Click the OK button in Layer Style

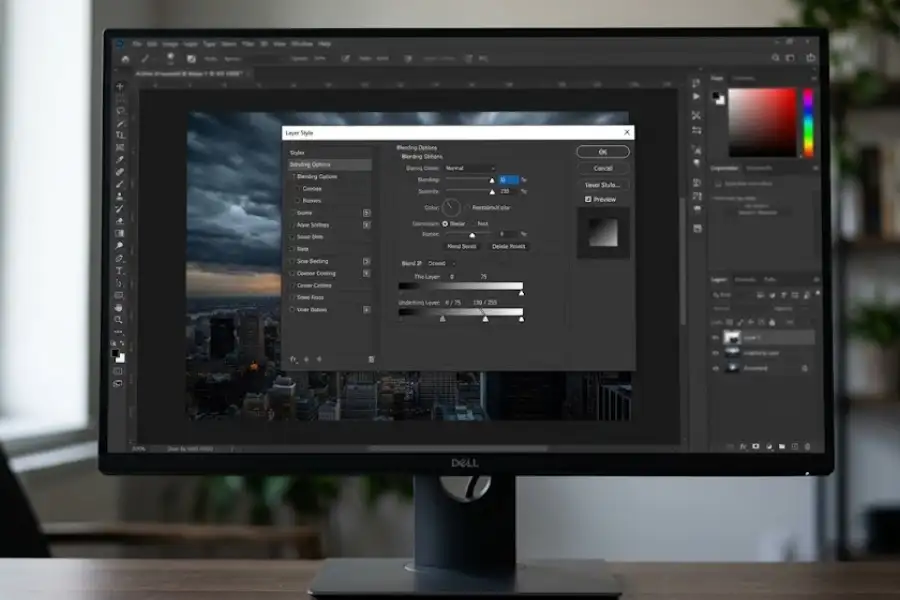(x=603, y=151)
